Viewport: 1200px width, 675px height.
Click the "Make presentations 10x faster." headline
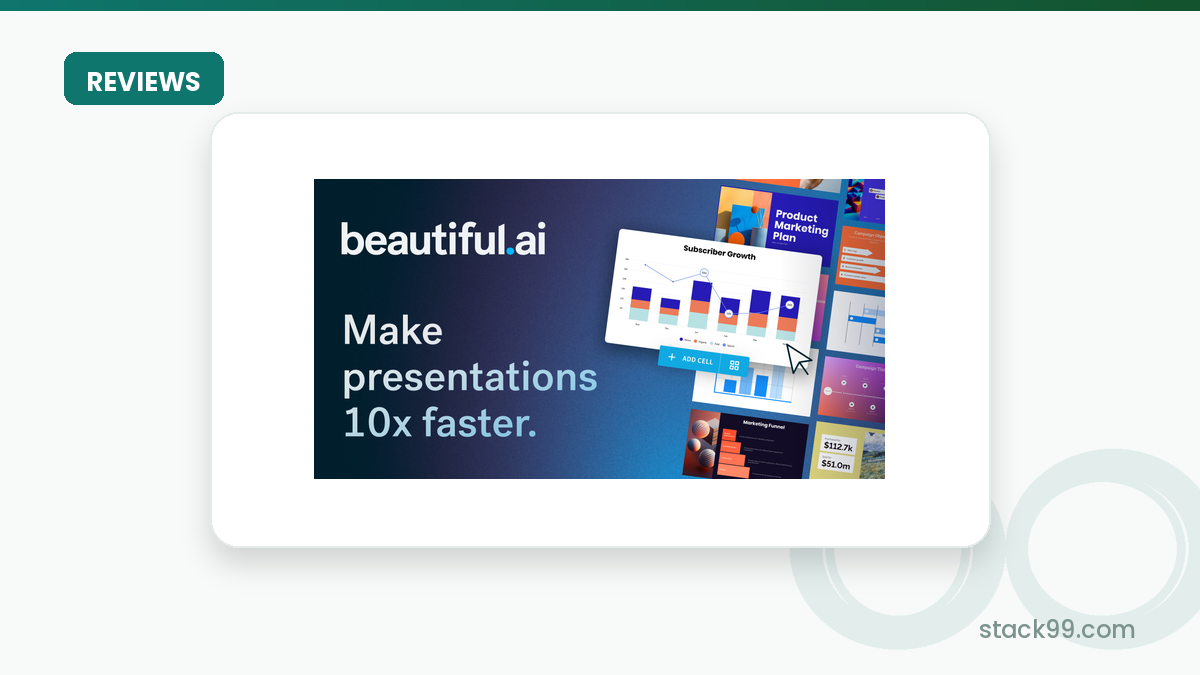click(470, 377)
